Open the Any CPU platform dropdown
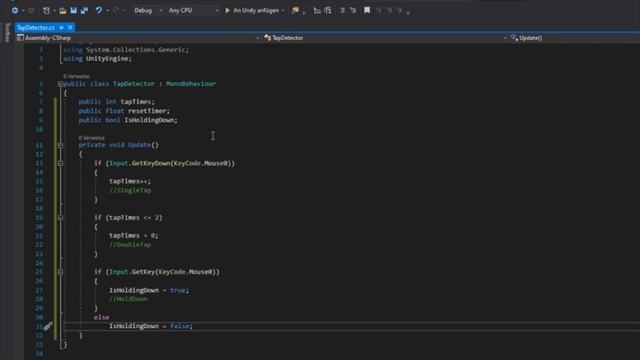640x360 pixels. click(x=193, y=10)
